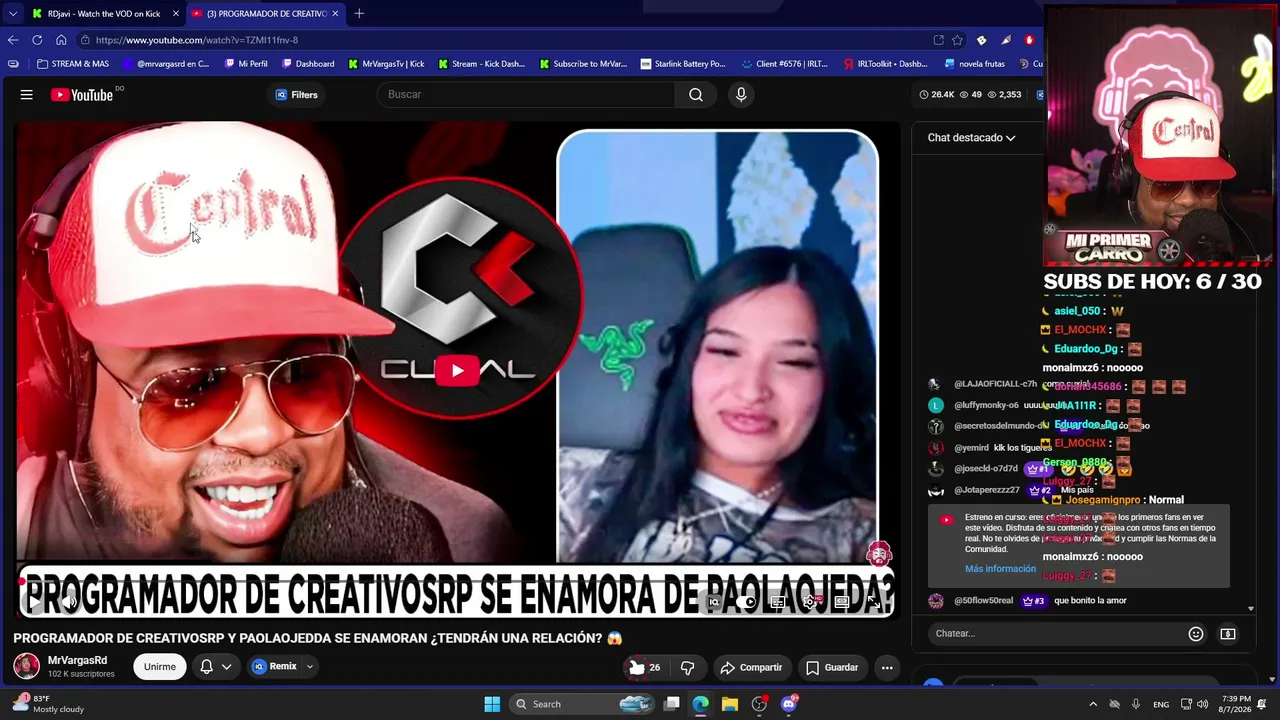
Task: Click the Más información link in chat
Action: point(1000,569)
